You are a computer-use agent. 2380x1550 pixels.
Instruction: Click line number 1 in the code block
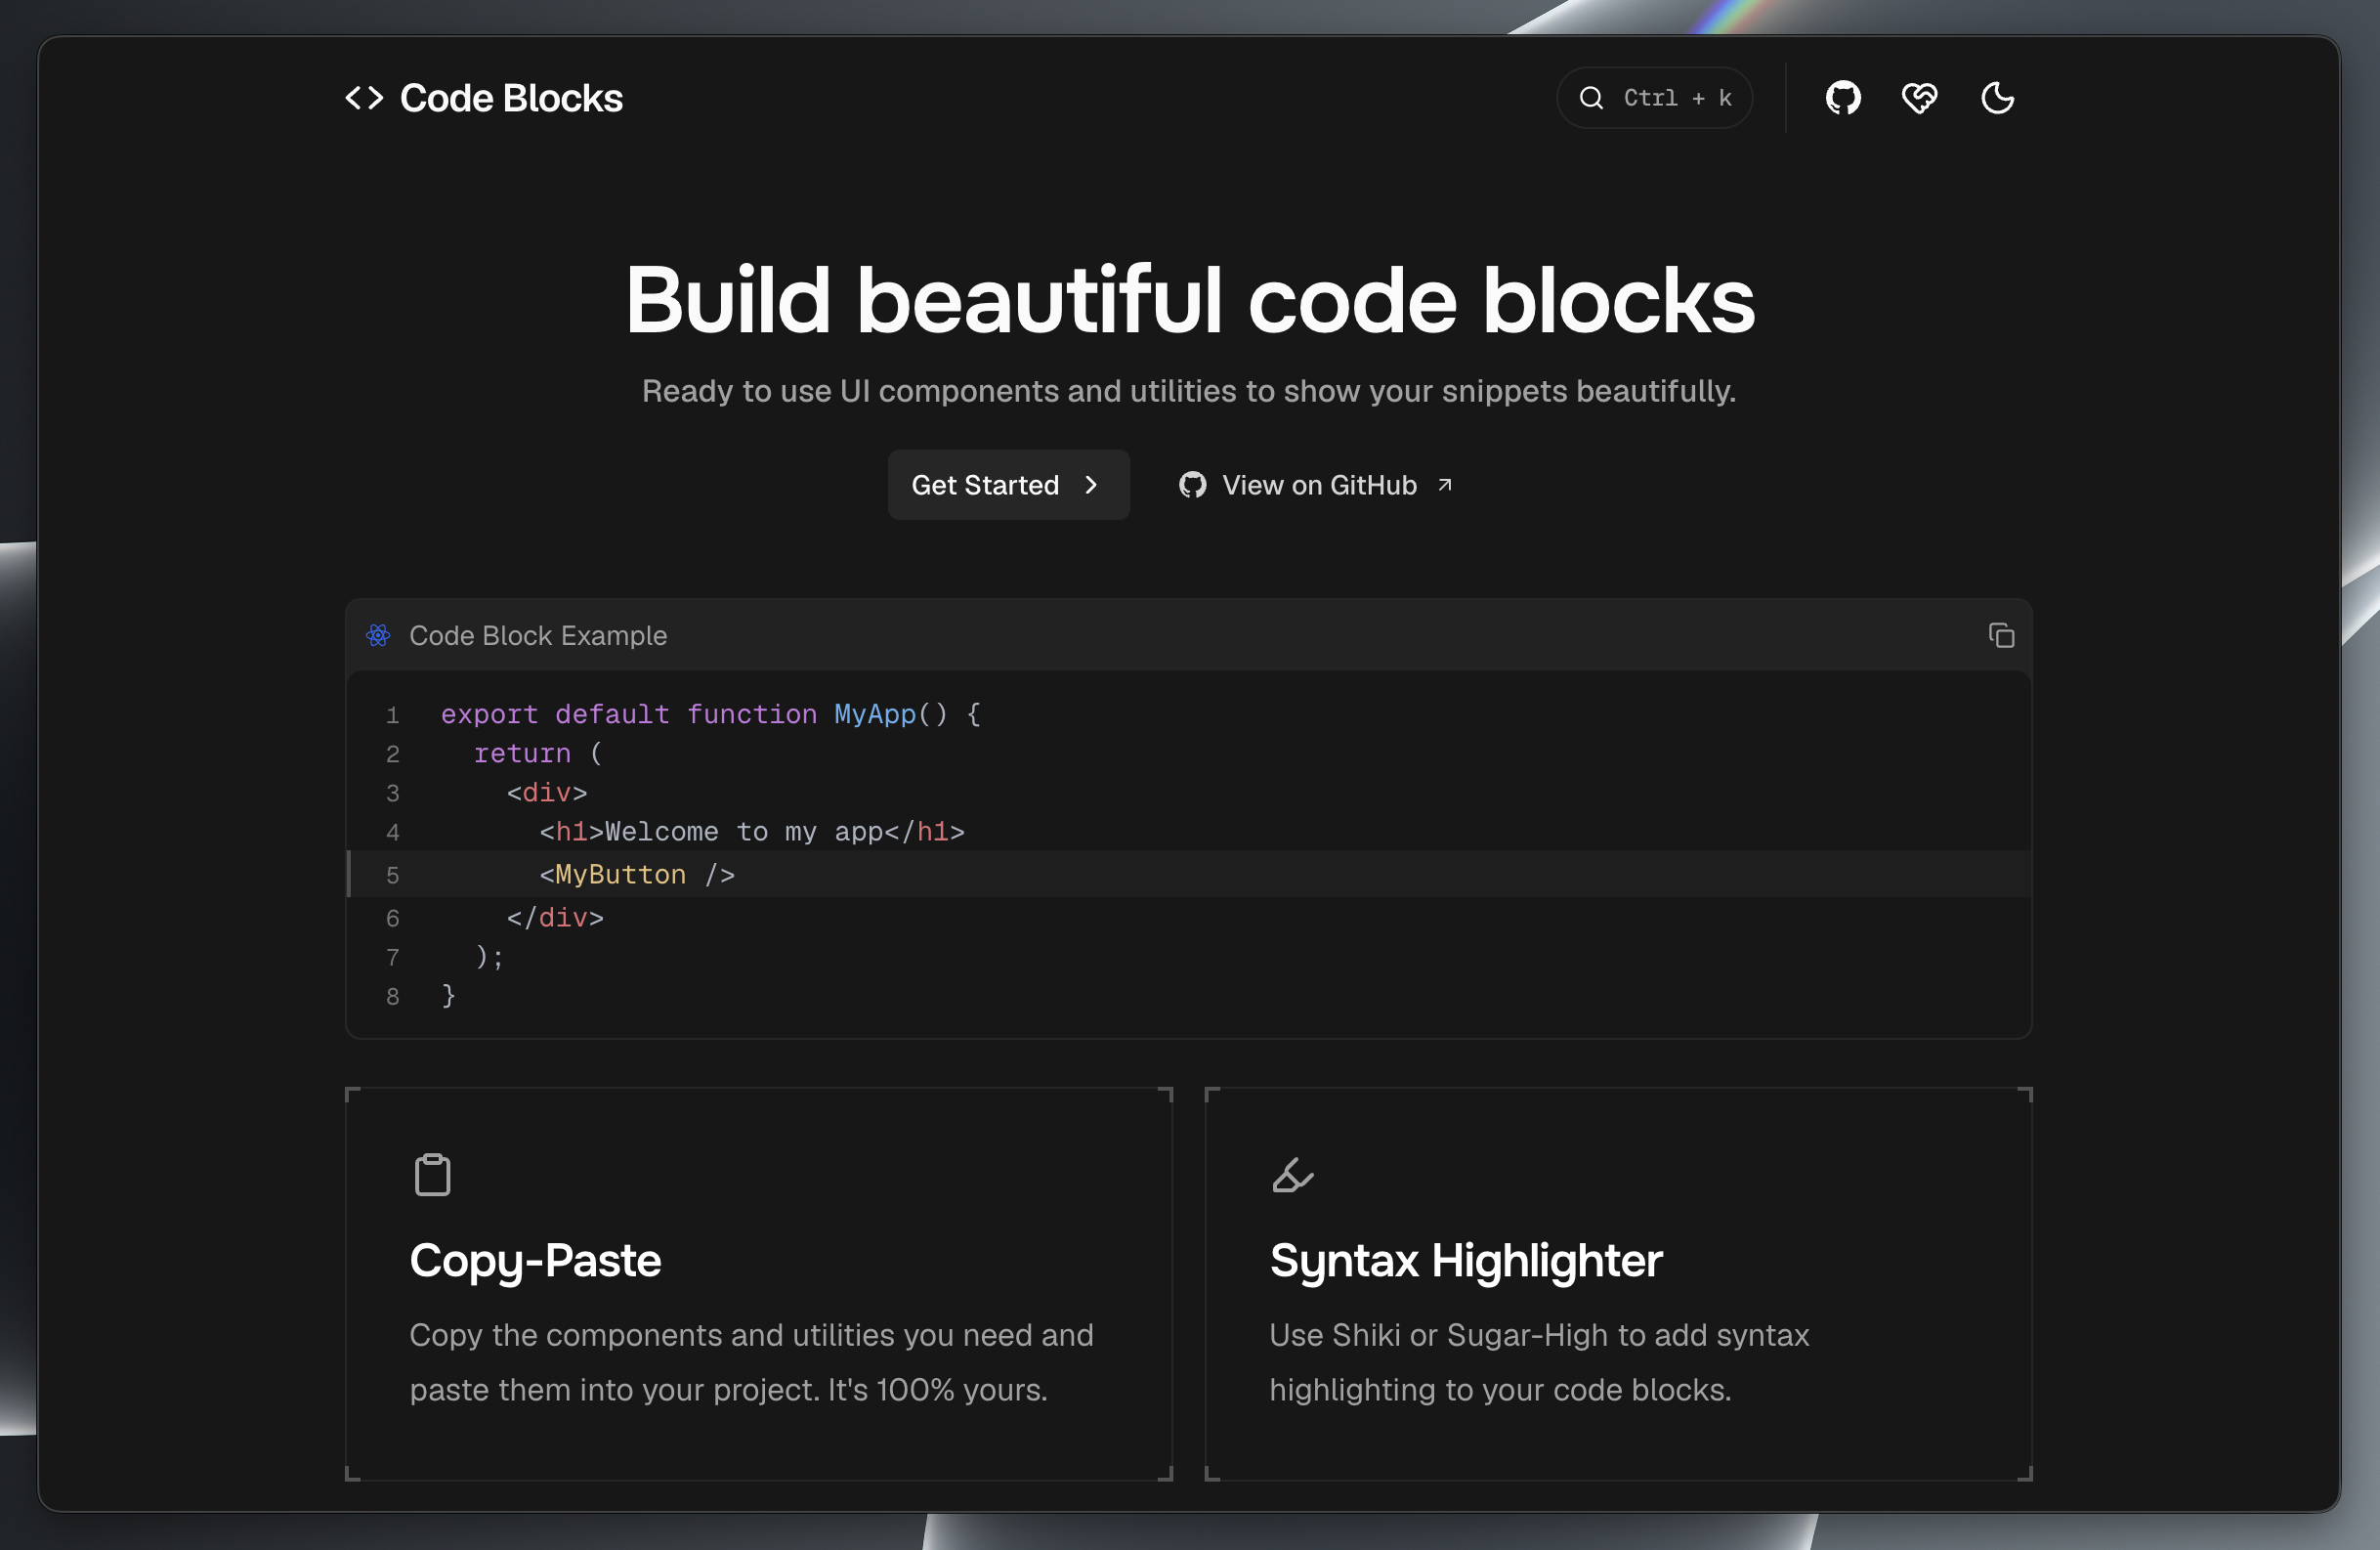click(x=392, y=714)
